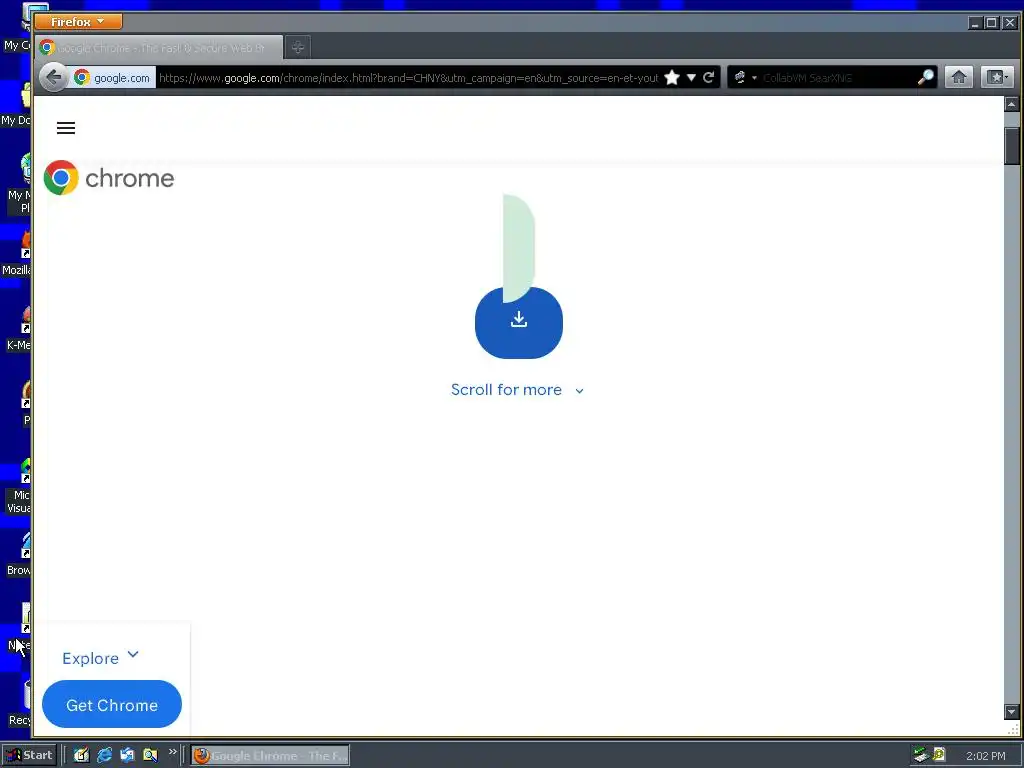The height and width of the screenshot is (768, 1024).
Task: Click the network tray icon
Action: pos(921,755)
